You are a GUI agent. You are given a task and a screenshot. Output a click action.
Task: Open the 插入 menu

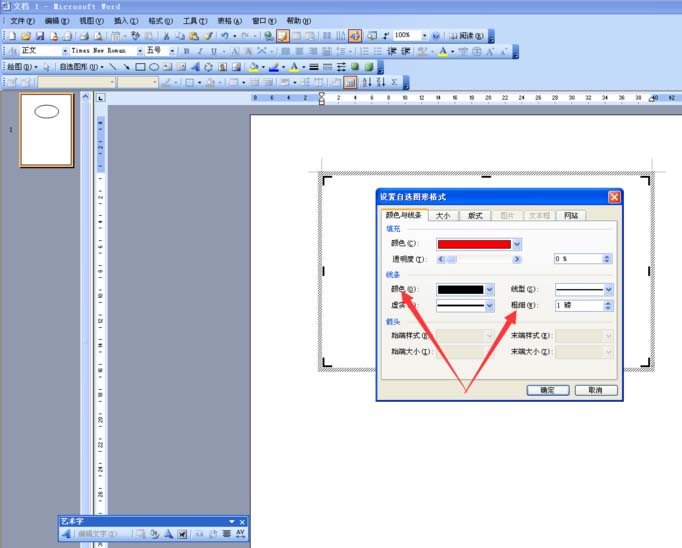[126, 21]
